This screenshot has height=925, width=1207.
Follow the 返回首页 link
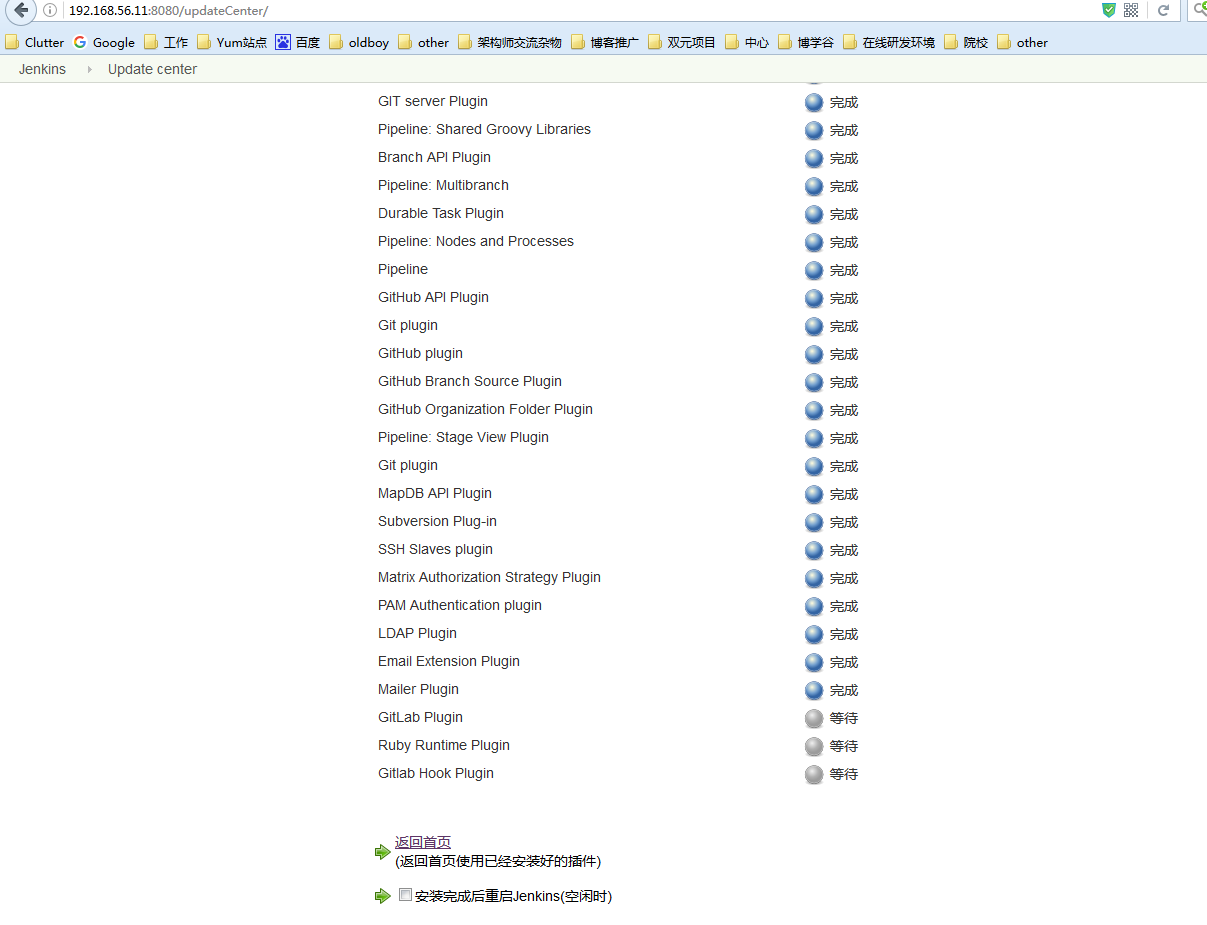[423, 842]
